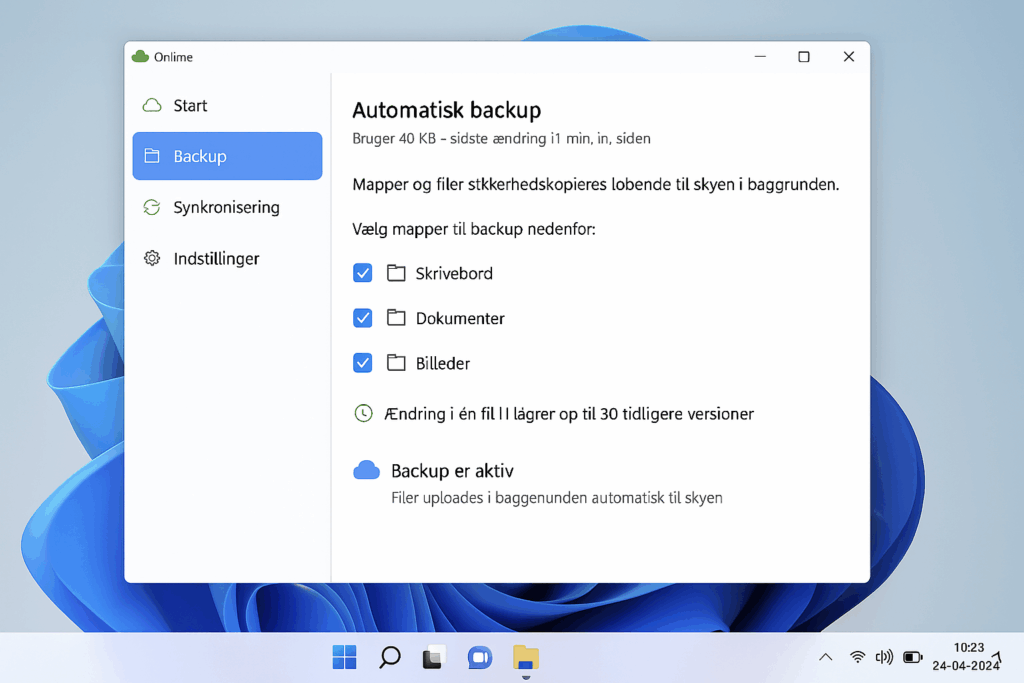Image resolution: width=1024 pixels, height=683 pixels.
Task: Open the taskbar overflow arrow under folder icon
Action: point(526,677)
